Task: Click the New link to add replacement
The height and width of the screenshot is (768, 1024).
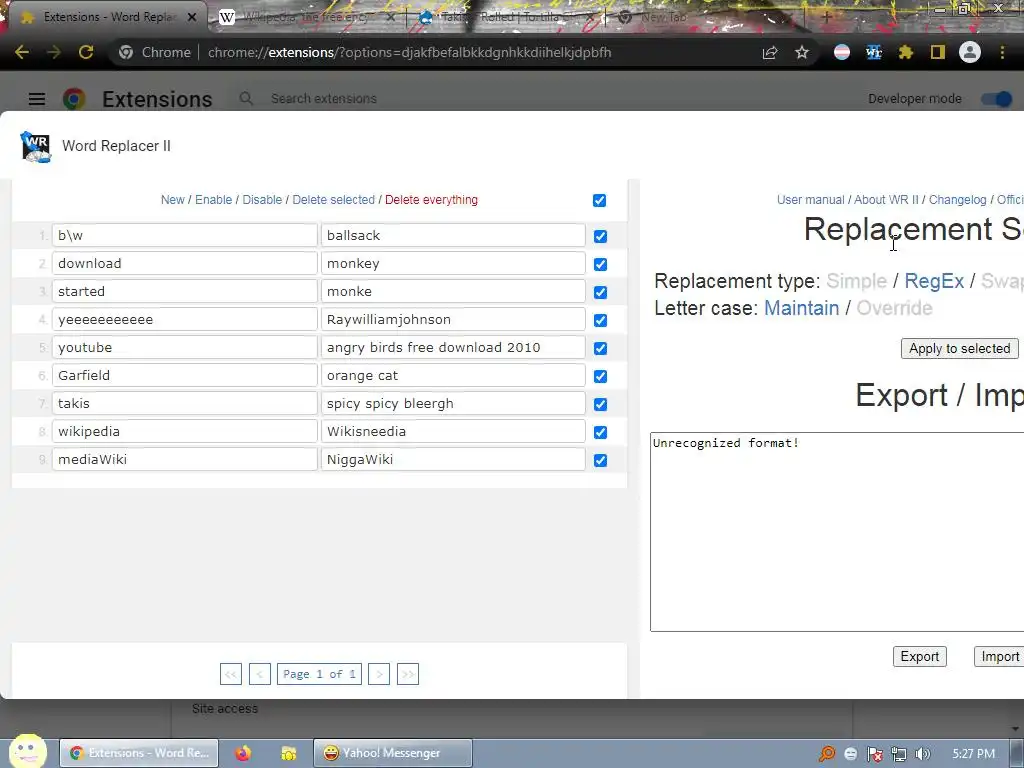Action: [172, 200]
